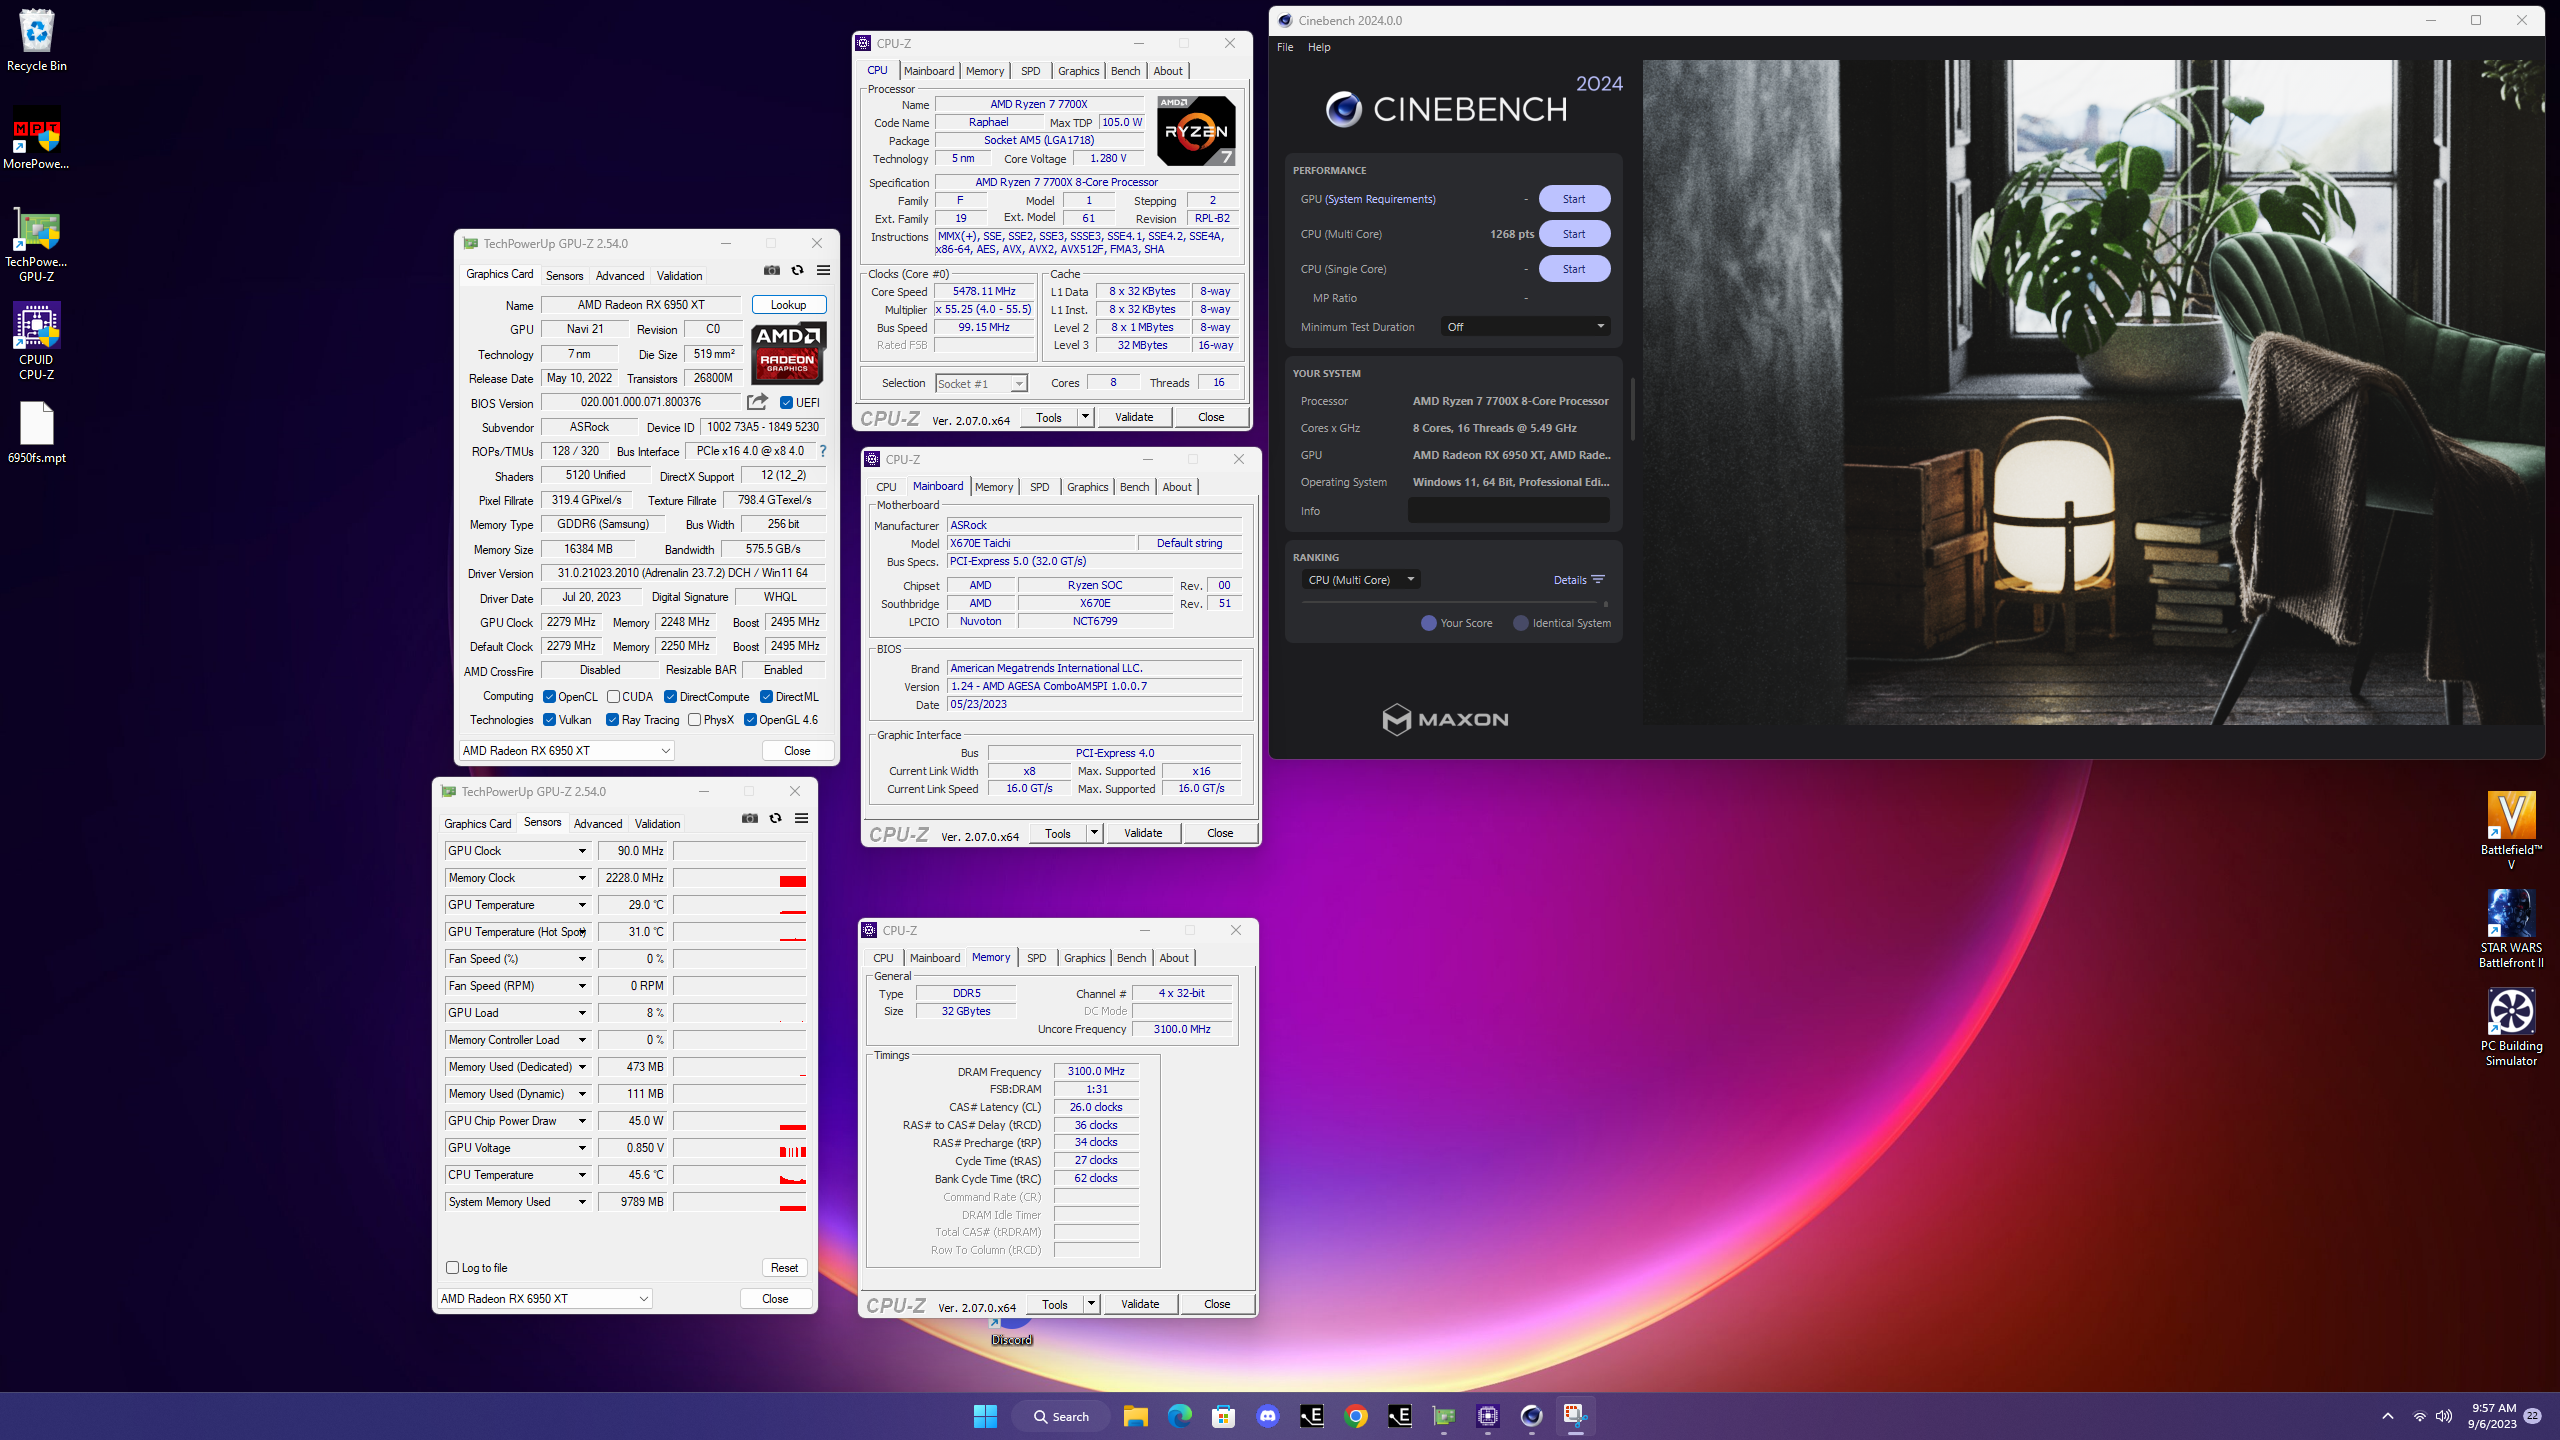2560x1440 pixels.
Task: Open Windows Start menu
Action: pyautogui.click(x=985, y=1416)
